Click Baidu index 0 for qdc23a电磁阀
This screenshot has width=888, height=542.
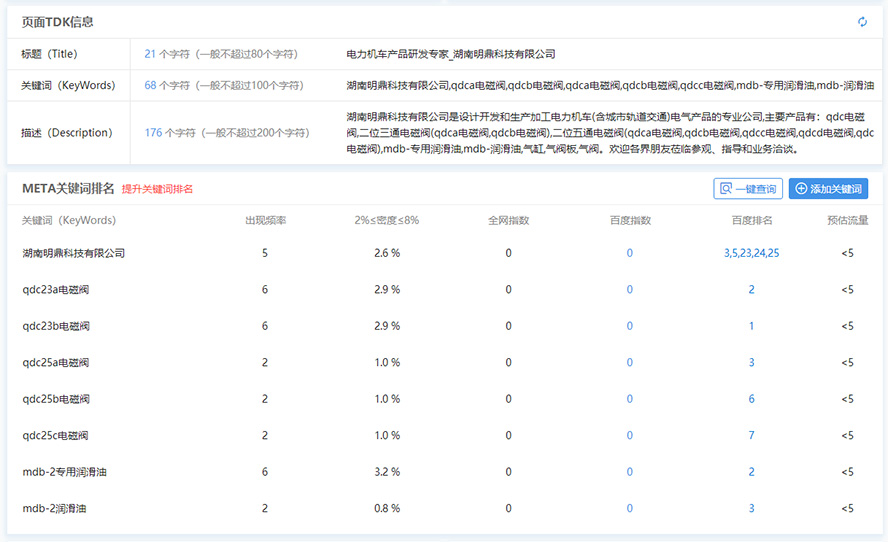(630, 289)
